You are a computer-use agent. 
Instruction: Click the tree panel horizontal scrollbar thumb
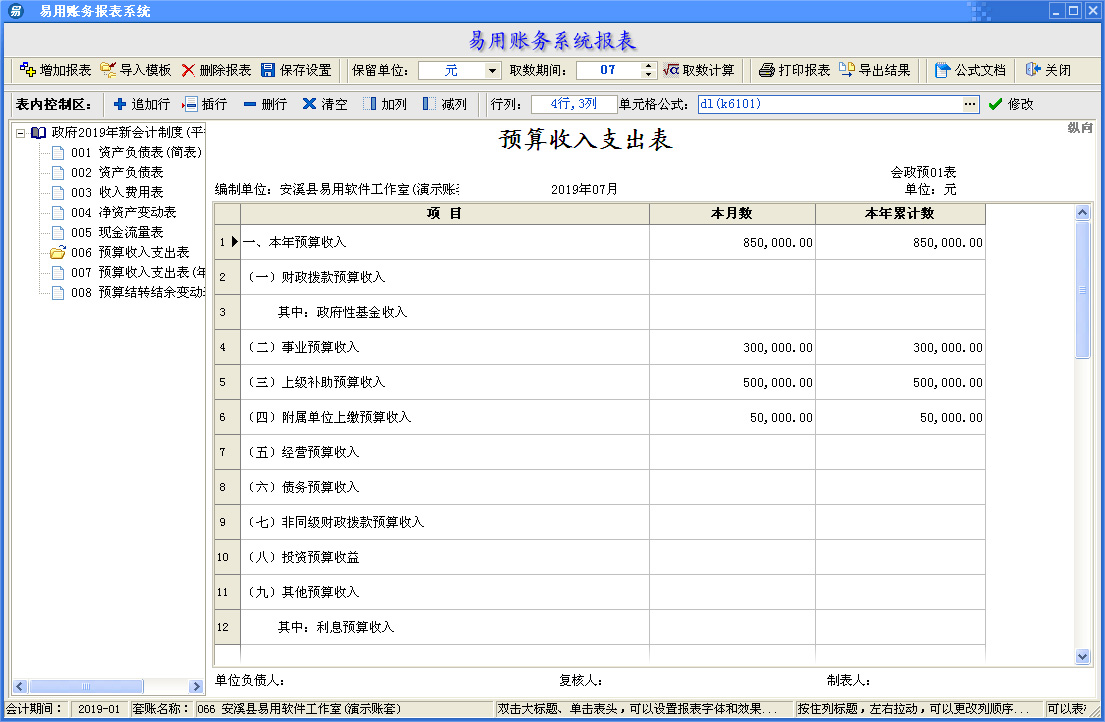pos(86,686)
